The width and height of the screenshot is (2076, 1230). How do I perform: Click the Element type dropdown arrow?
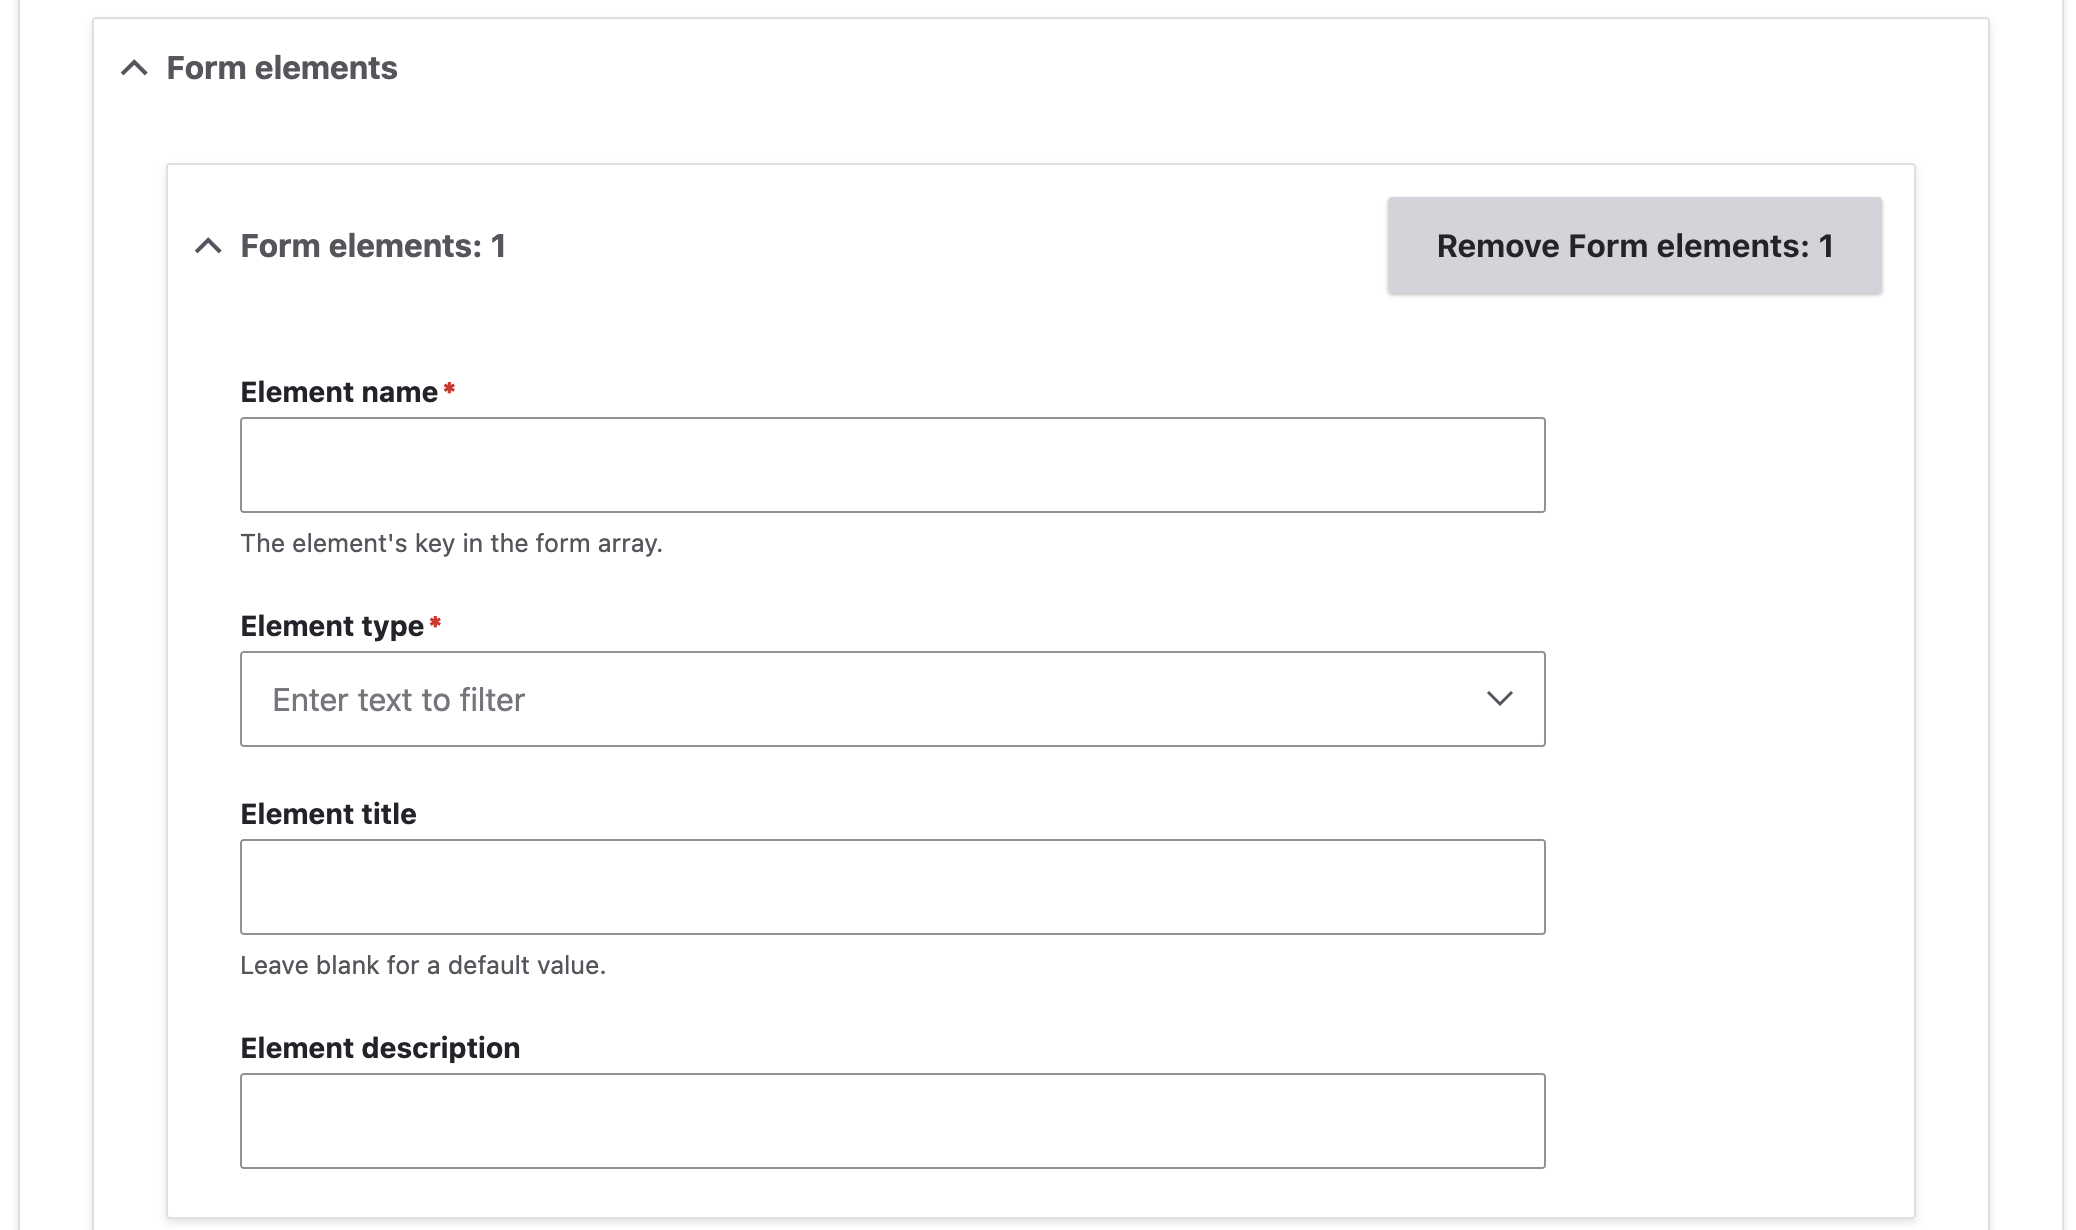click(1498, 699)
